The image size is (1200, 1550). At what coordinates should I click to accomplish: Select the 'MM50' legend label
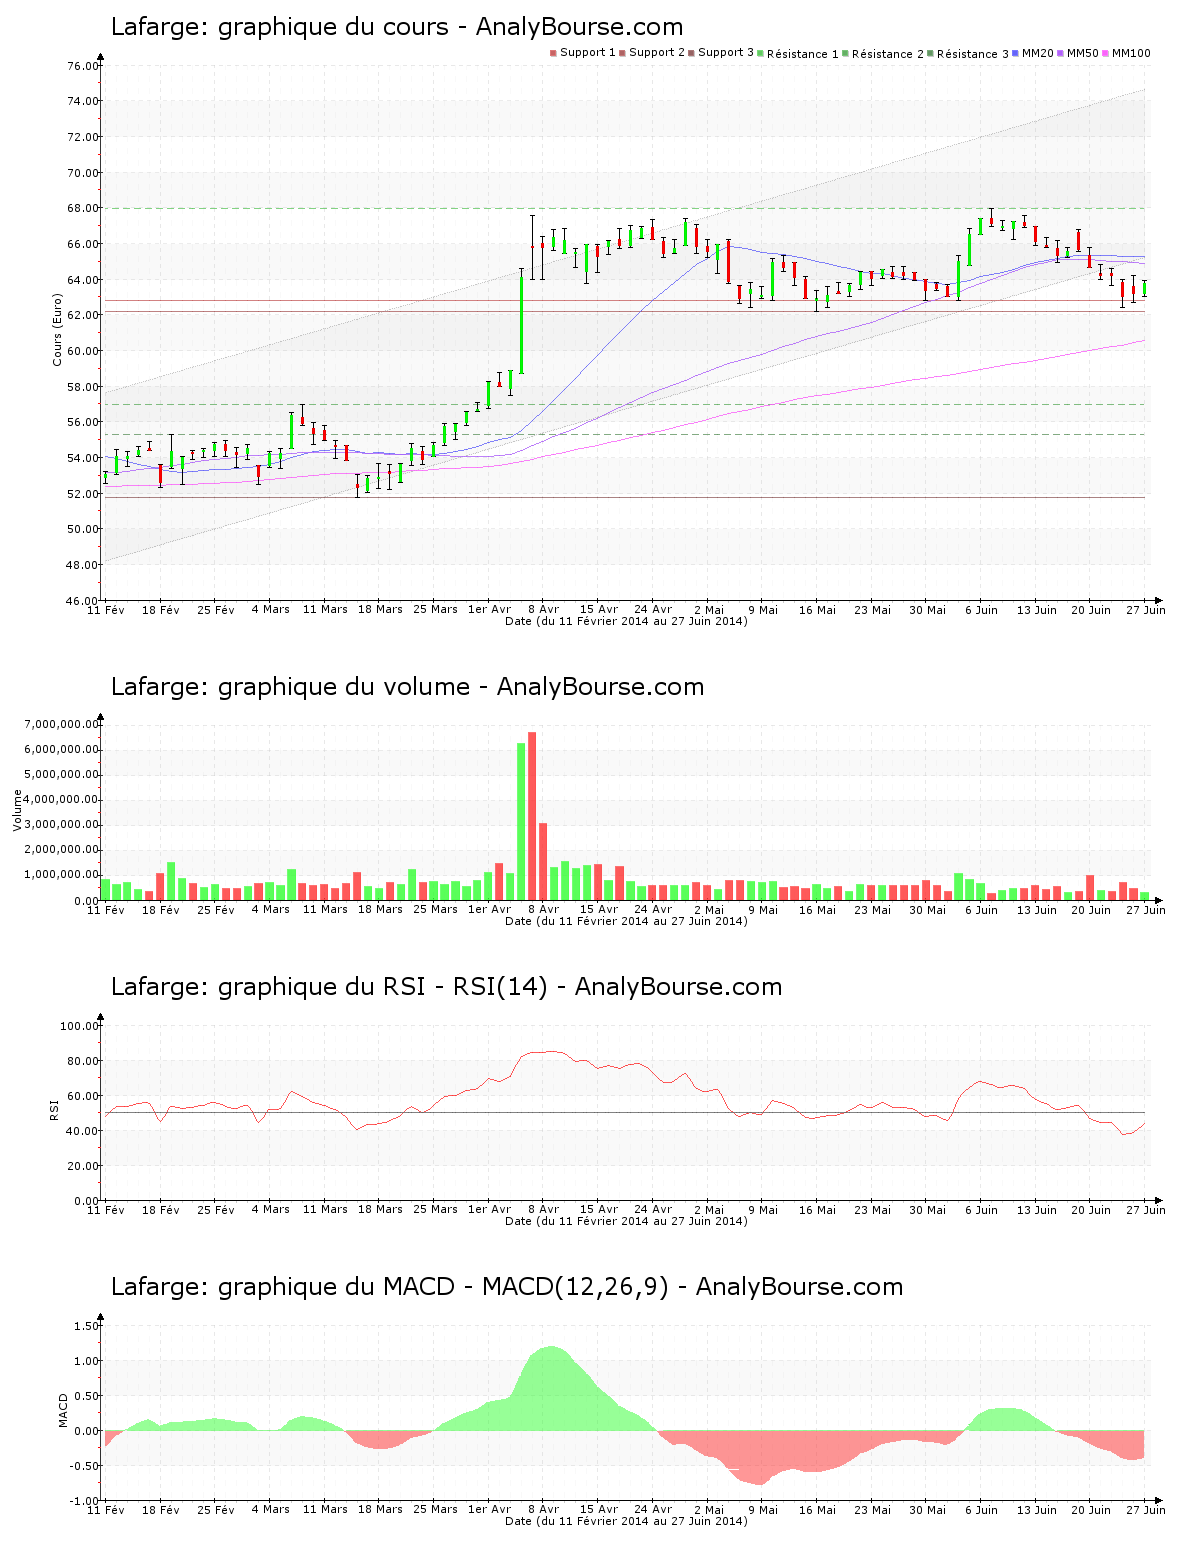[1083, 53]
